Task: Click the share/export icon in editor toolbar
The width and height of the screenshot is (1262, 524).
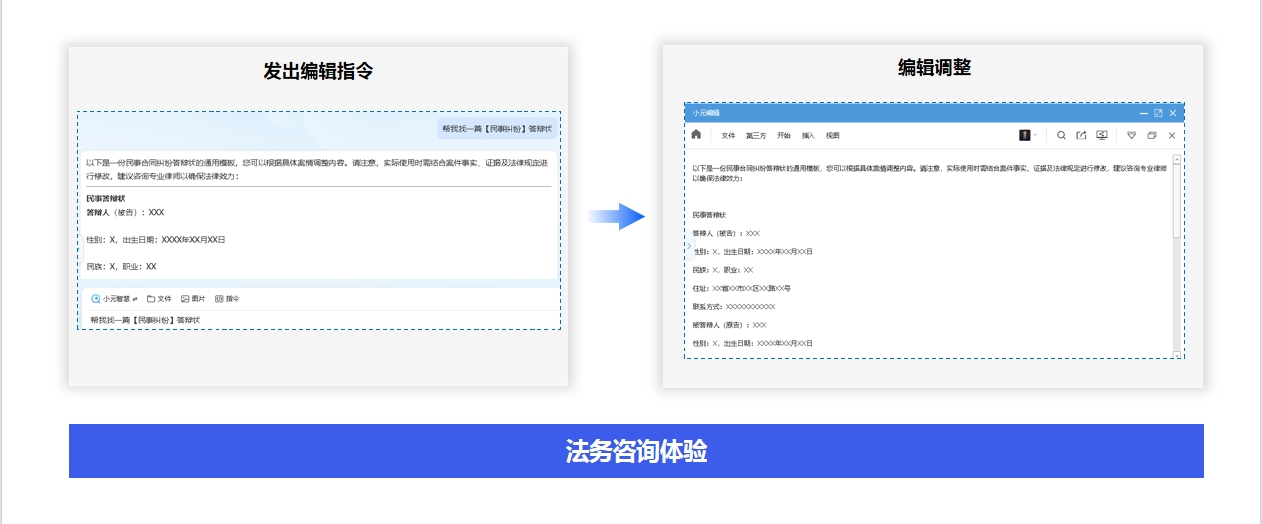Action: [x=1081, y=135]
